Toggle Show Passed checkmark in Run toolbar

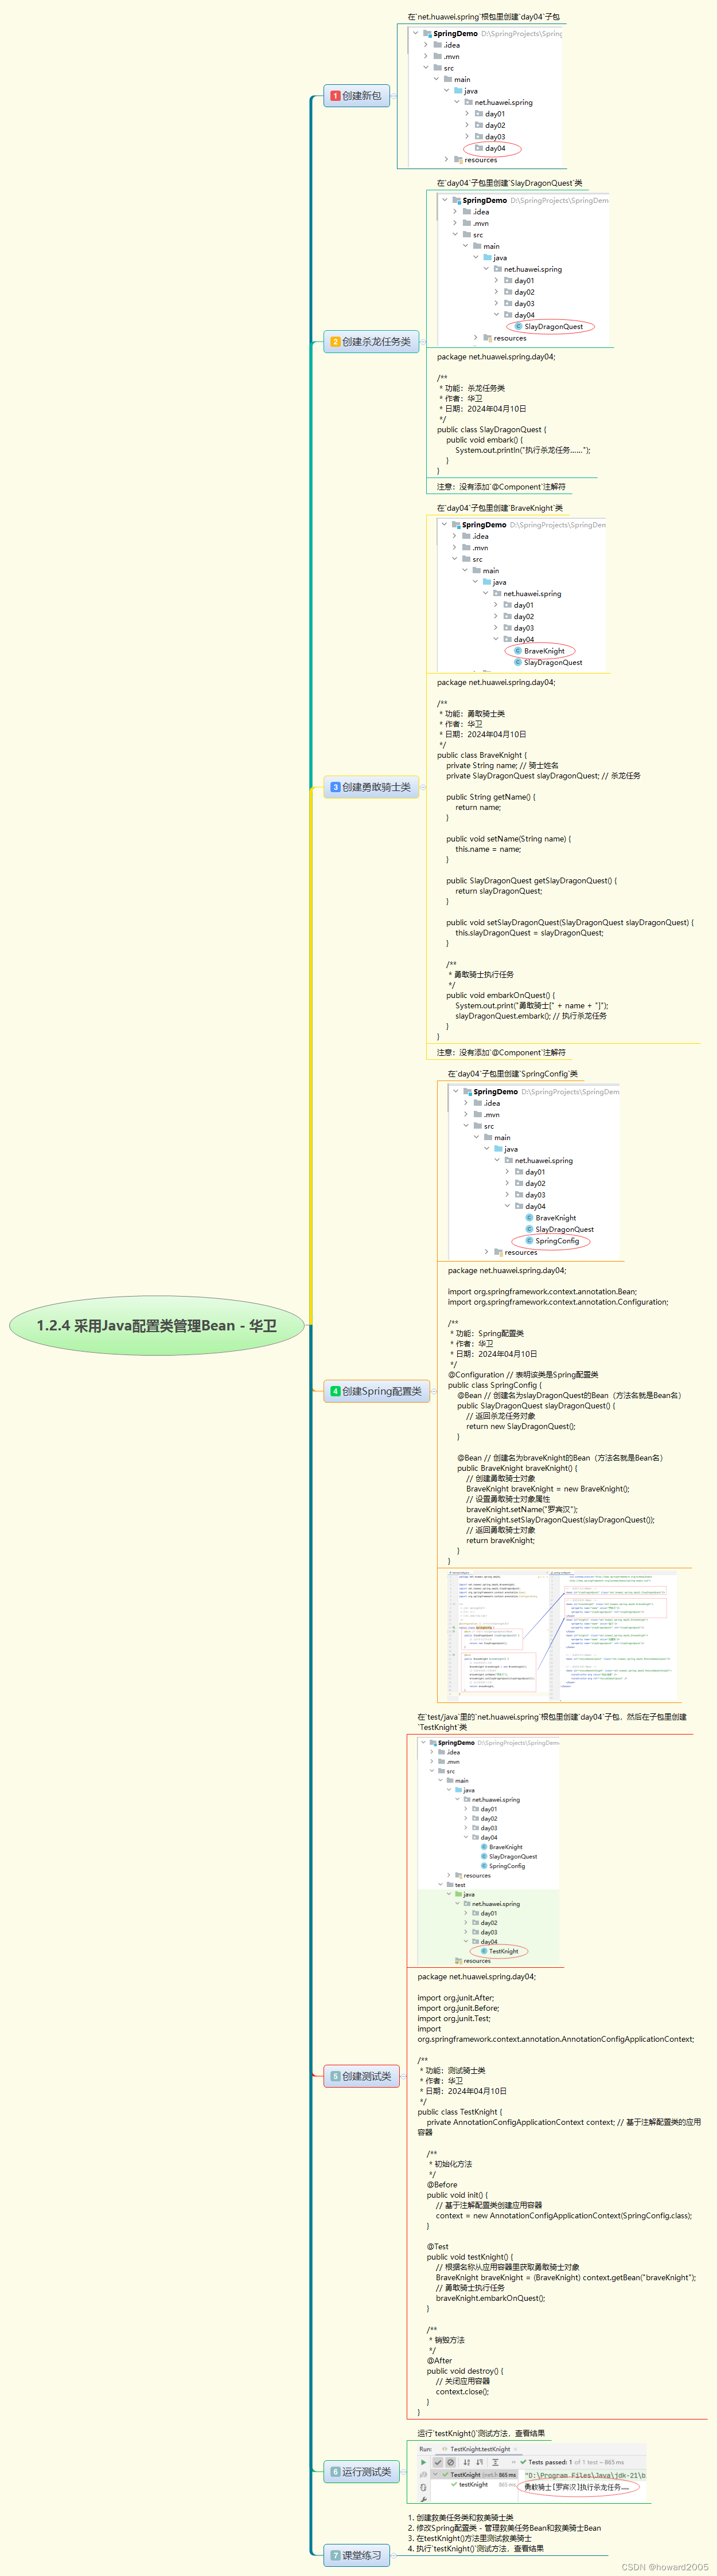(x=438, y=2463)
